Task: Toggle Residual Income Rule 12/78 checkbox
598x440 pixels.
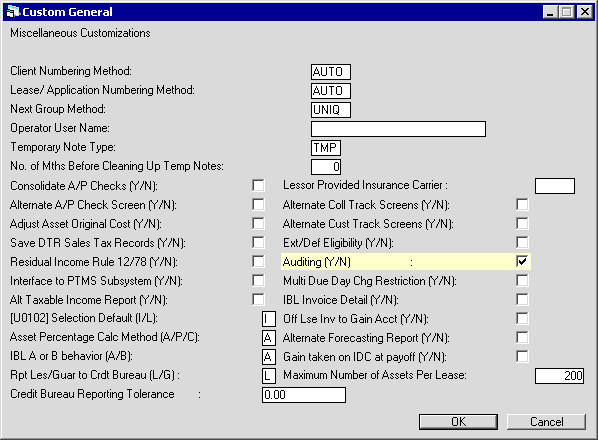Action: click(258, 262)
